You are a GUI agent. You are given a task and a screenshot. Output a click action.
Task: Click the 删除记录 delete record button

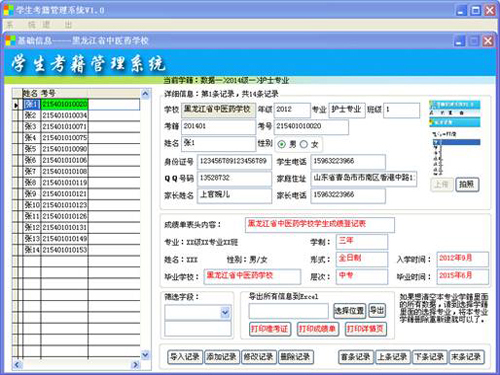(x=295, y=357)
